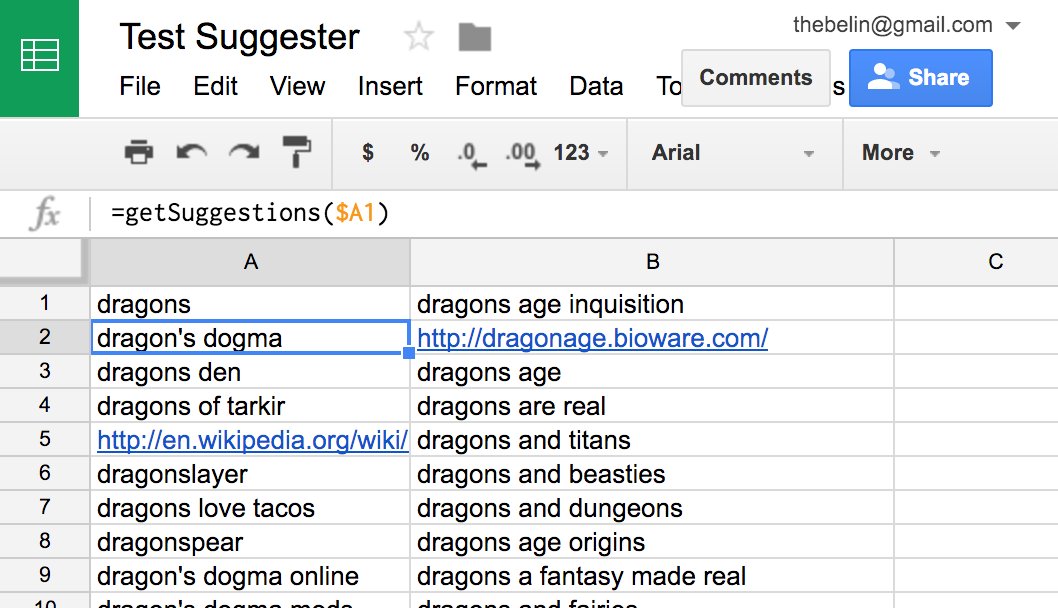1058x608 pixels.
Task: Open the en.wikipedia.org/wiki link in A5
Action: pyautogui.click(x=252, y=440)
